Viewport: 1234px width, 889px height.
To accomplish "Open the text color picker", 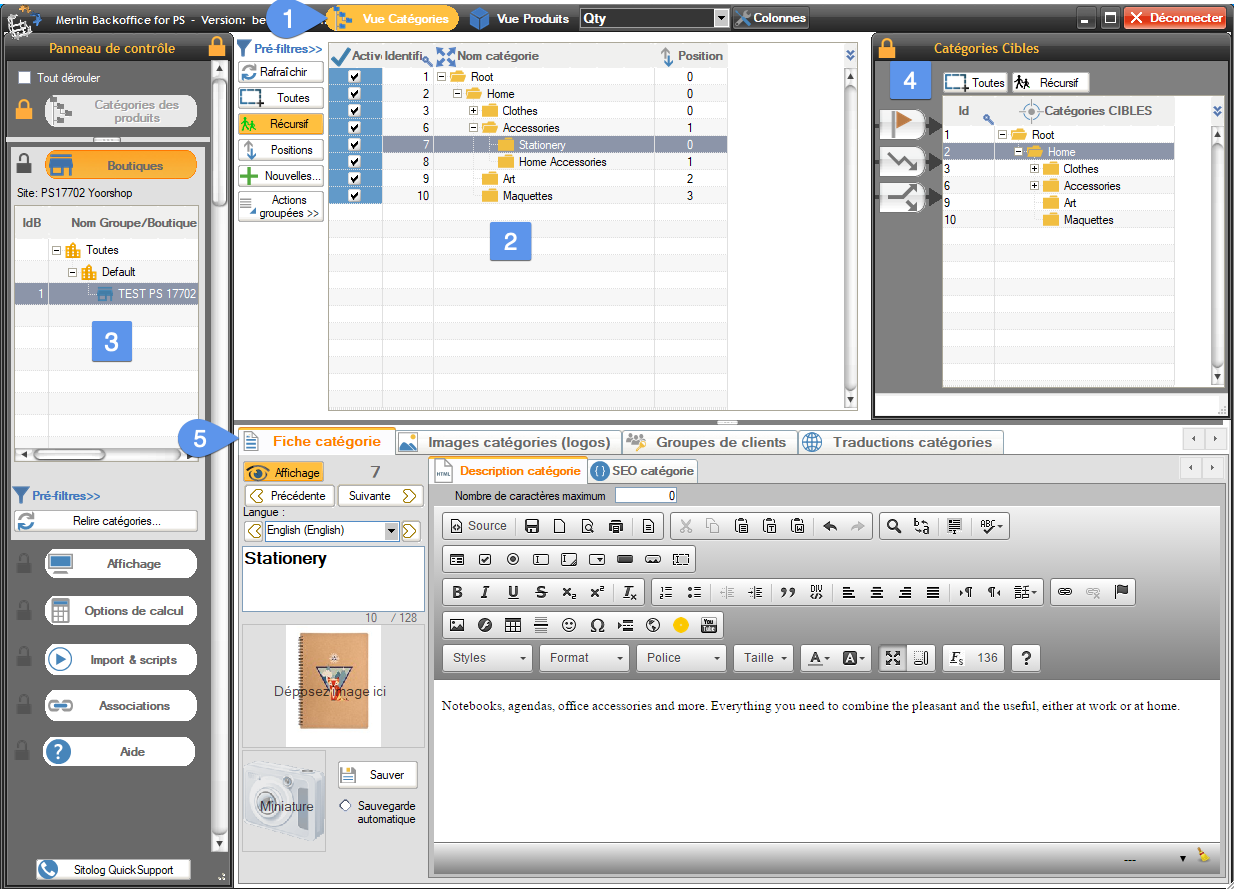I will [x=819, y=658].
